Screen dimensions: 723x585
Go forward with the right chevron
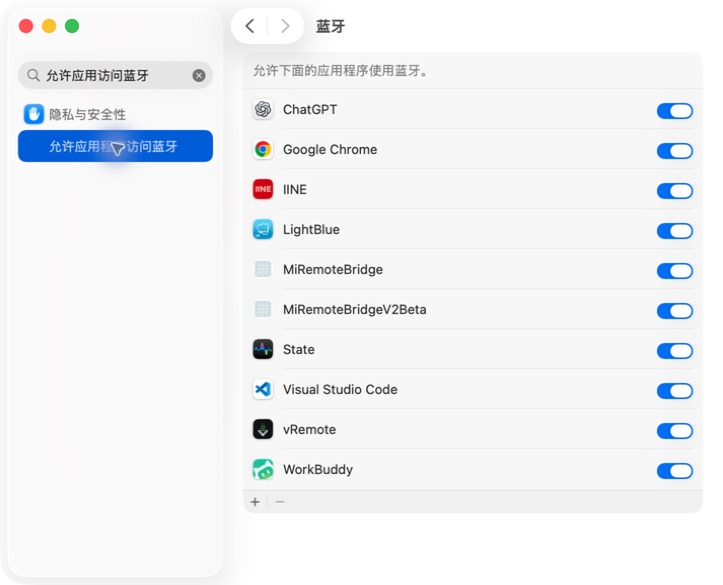[x=285, y=26]
